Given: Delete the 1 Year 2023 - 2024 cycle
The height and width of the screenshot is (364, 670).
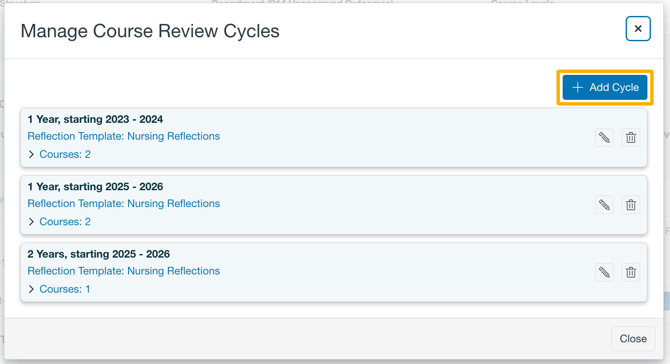Looking at the screenshot, I should [631, 138].
